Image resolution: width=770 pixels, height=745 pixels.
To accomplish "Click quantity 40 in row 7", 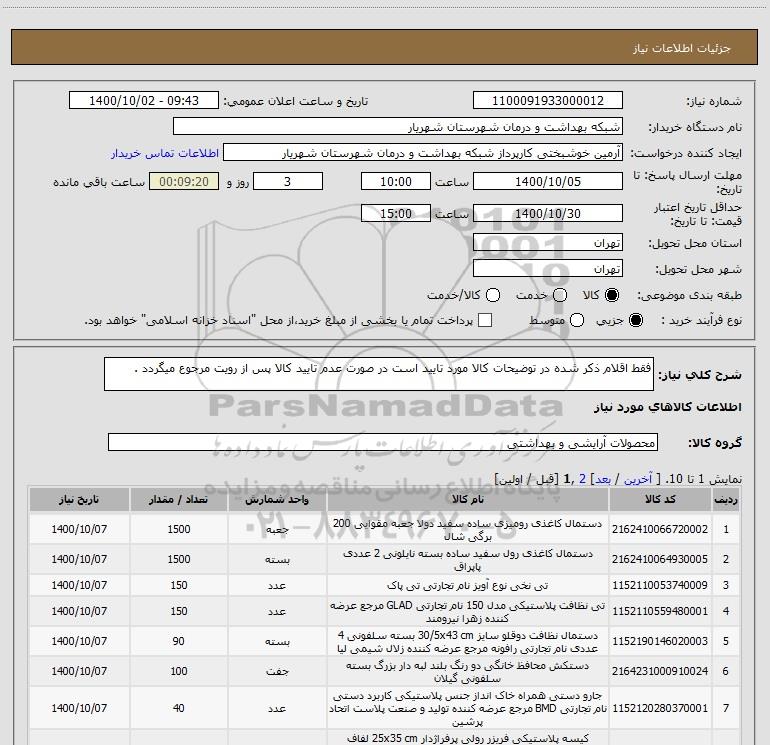I will coord(179,708).
